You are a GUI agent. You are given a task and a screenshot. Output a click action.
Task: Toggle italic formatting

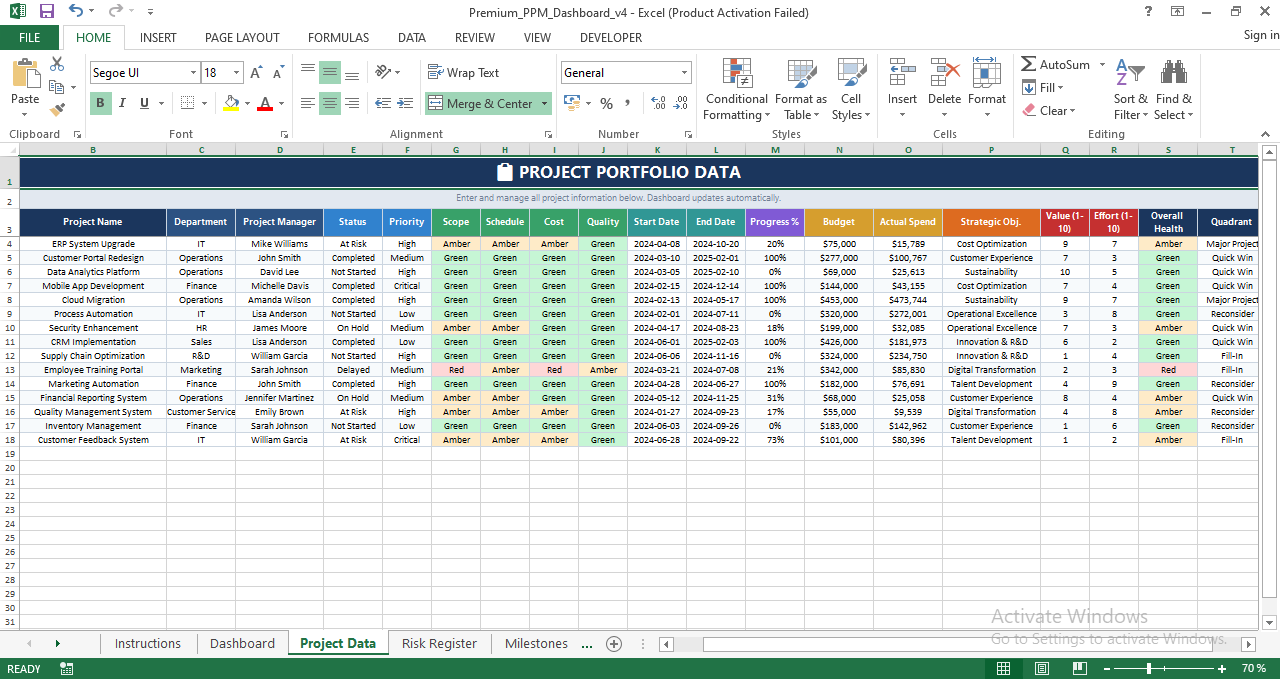(x=121, y=103)
